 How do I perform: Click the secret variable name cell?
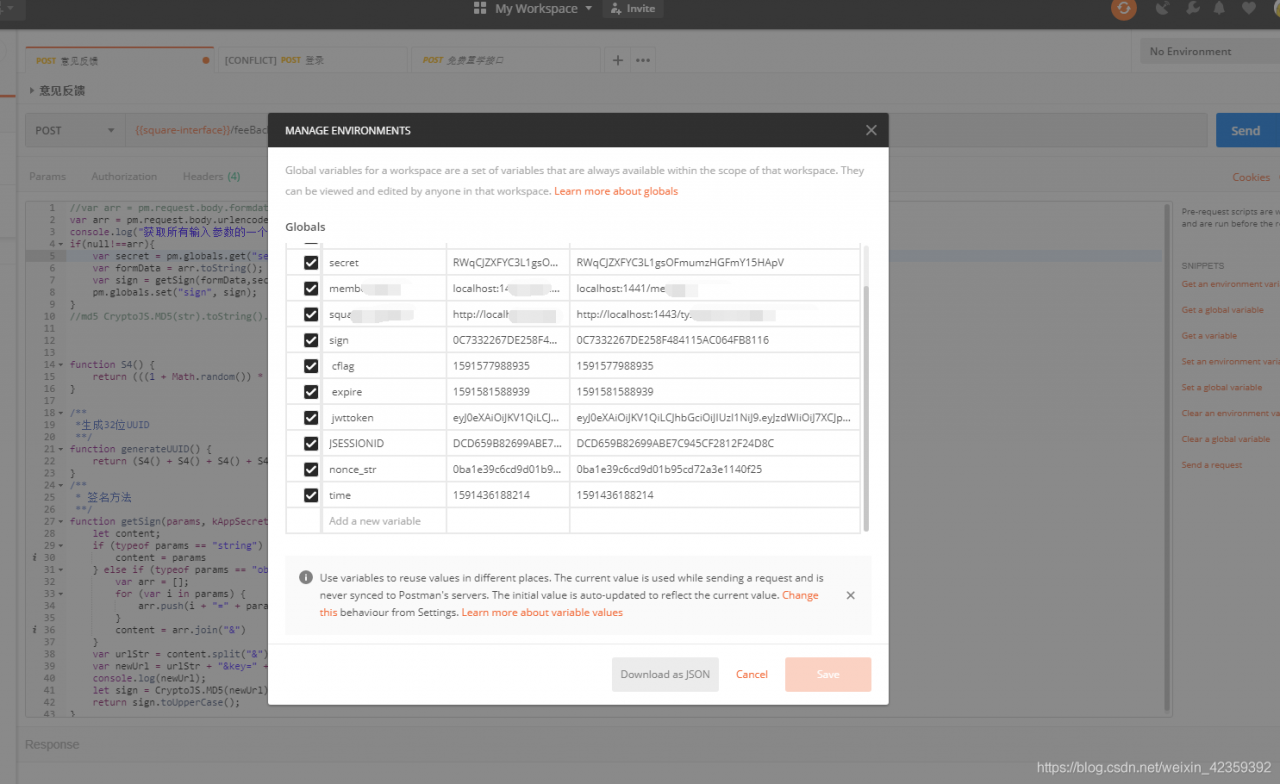(384, 262)
